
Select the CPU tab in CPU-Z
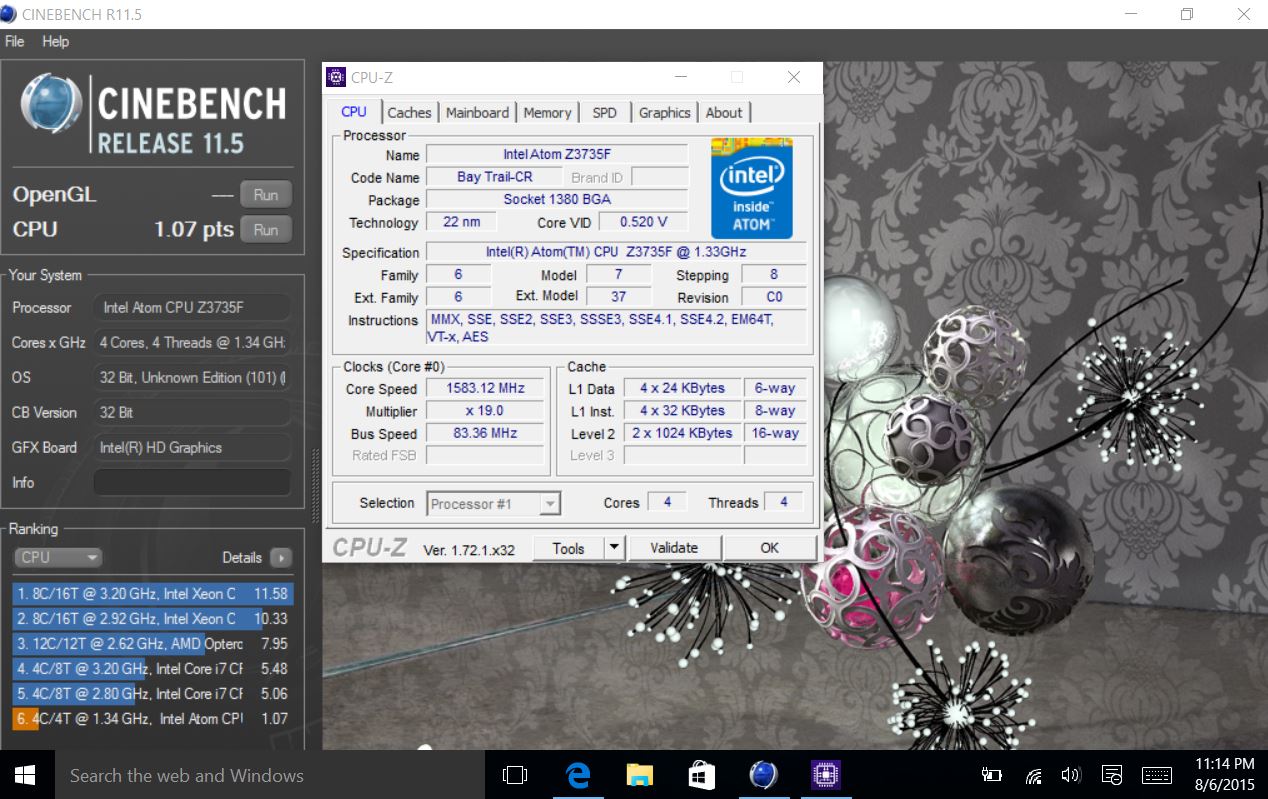(354, 111)
